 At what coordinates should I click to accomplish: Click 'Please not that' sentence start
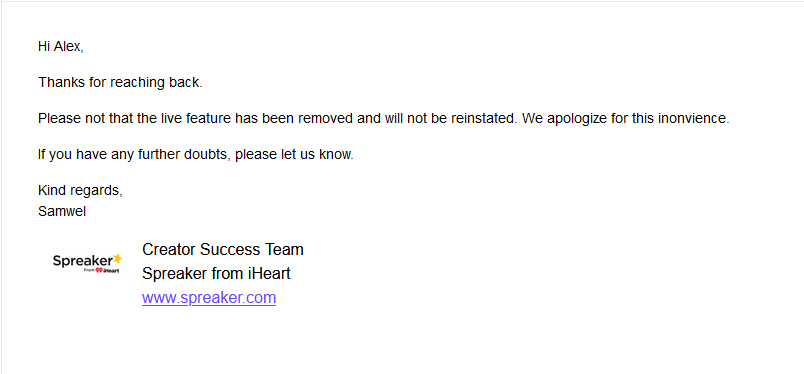point(85,119)
